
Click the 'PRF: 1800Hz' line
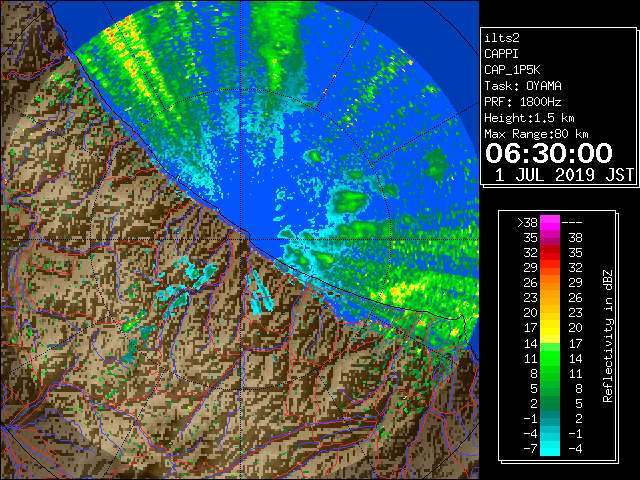523,102
